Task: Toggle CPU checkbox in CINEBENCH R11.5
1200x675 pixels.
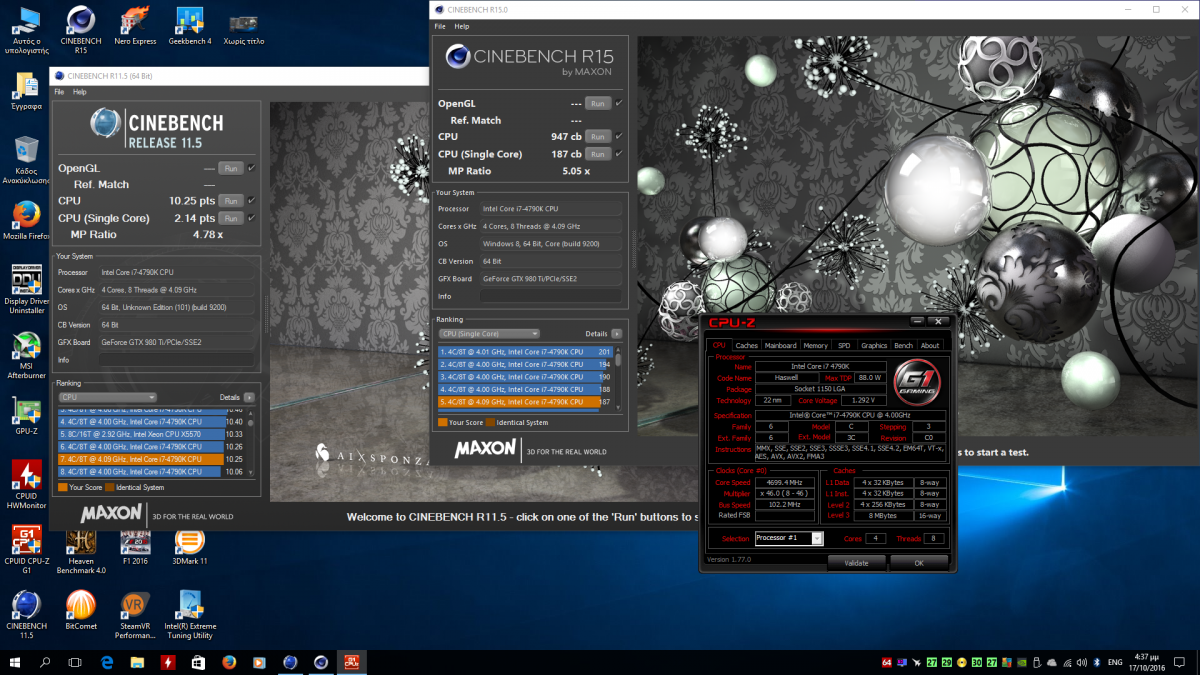Action: click(x=251, y=200)
